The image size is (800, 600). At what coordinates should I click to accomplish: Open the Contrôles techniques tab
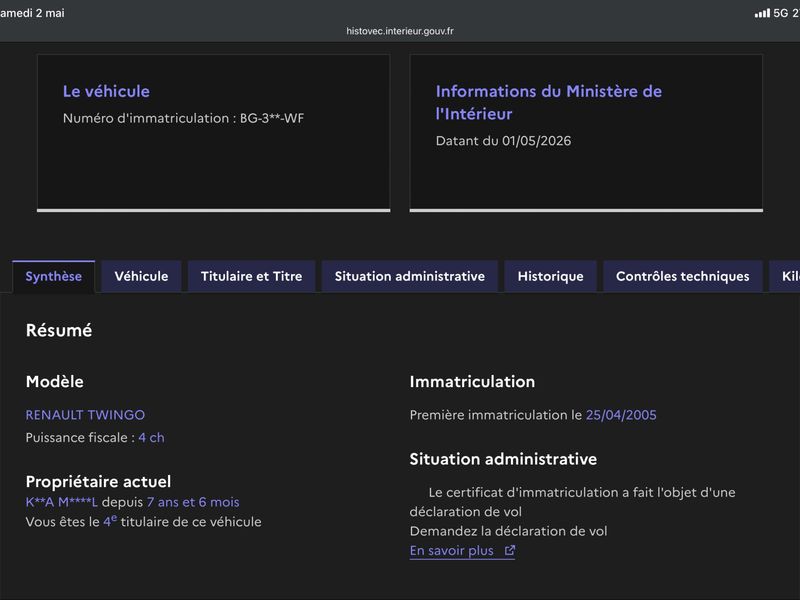pos(683,276)
